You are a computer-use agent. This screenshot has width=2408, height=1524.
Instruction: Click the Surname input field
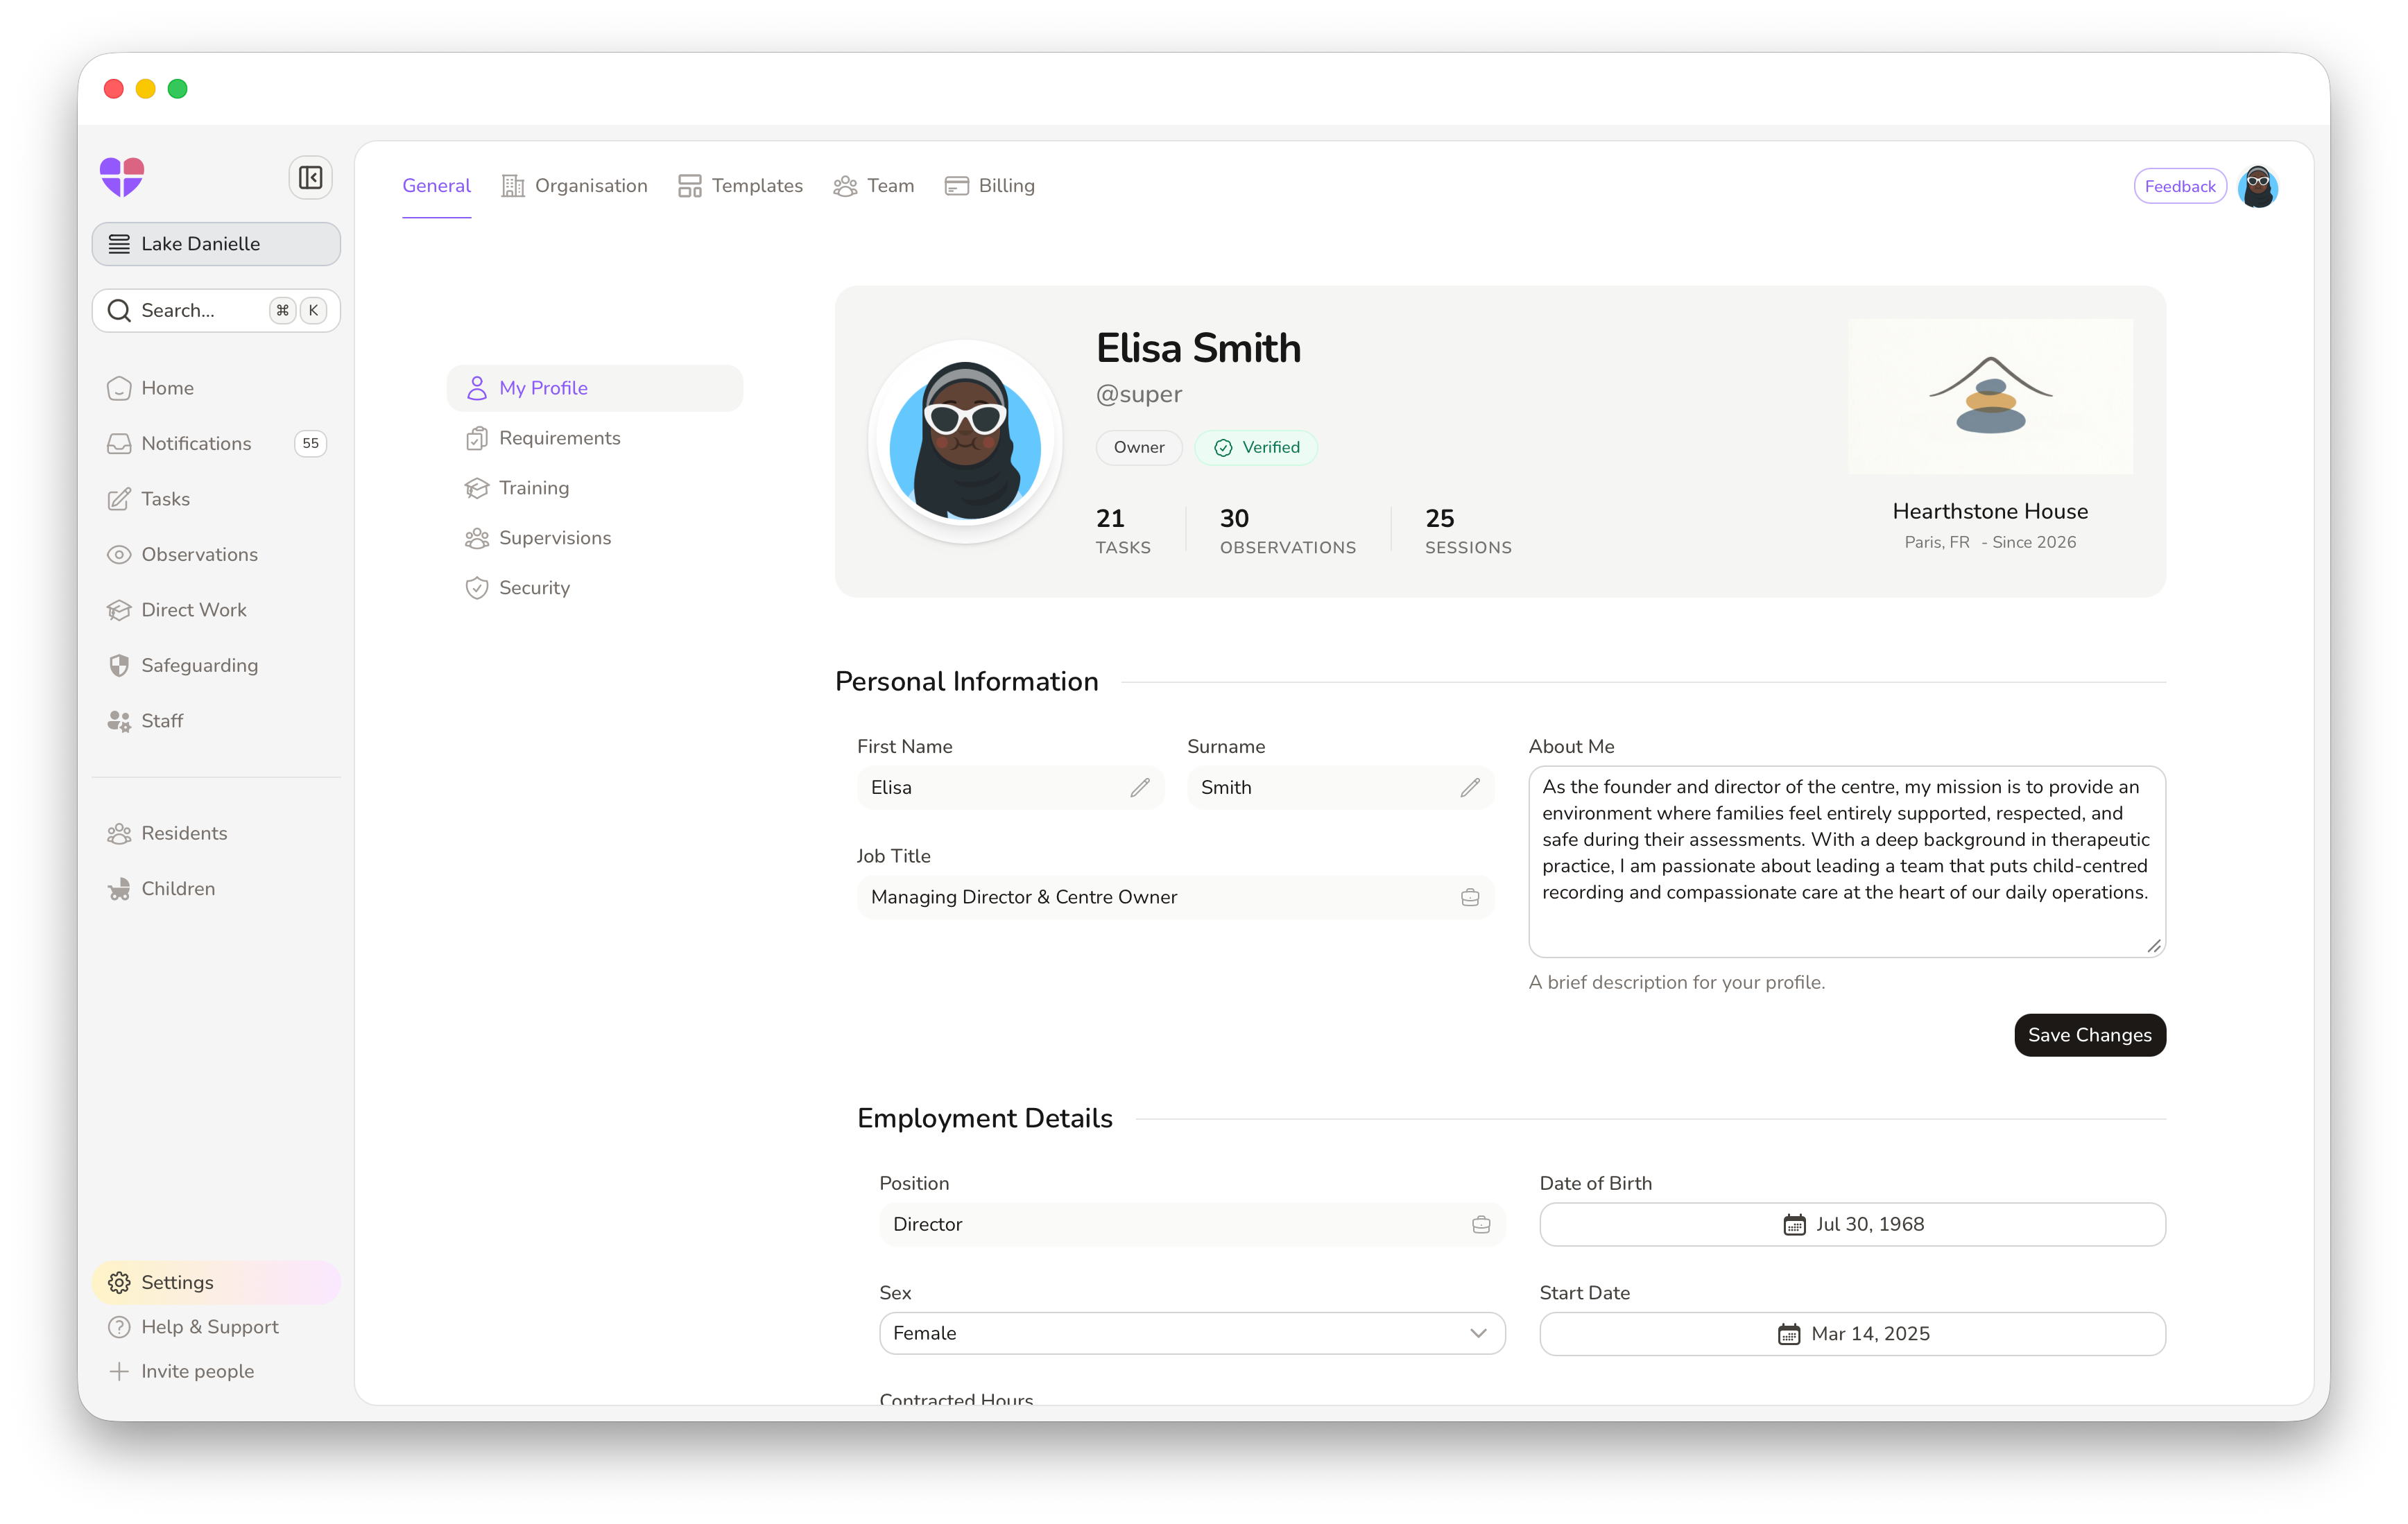click(1340, 788)
